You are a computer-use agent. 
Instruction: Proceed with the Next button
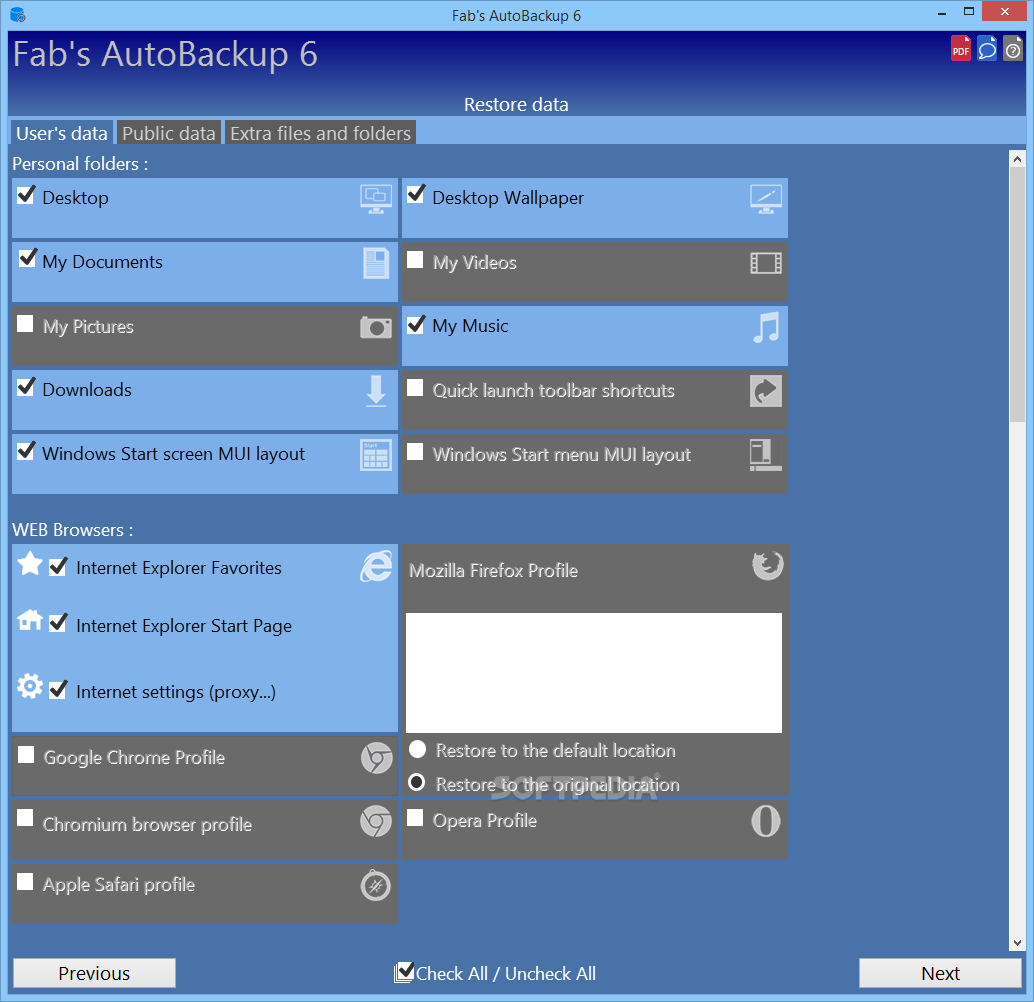tap(940, 973)
